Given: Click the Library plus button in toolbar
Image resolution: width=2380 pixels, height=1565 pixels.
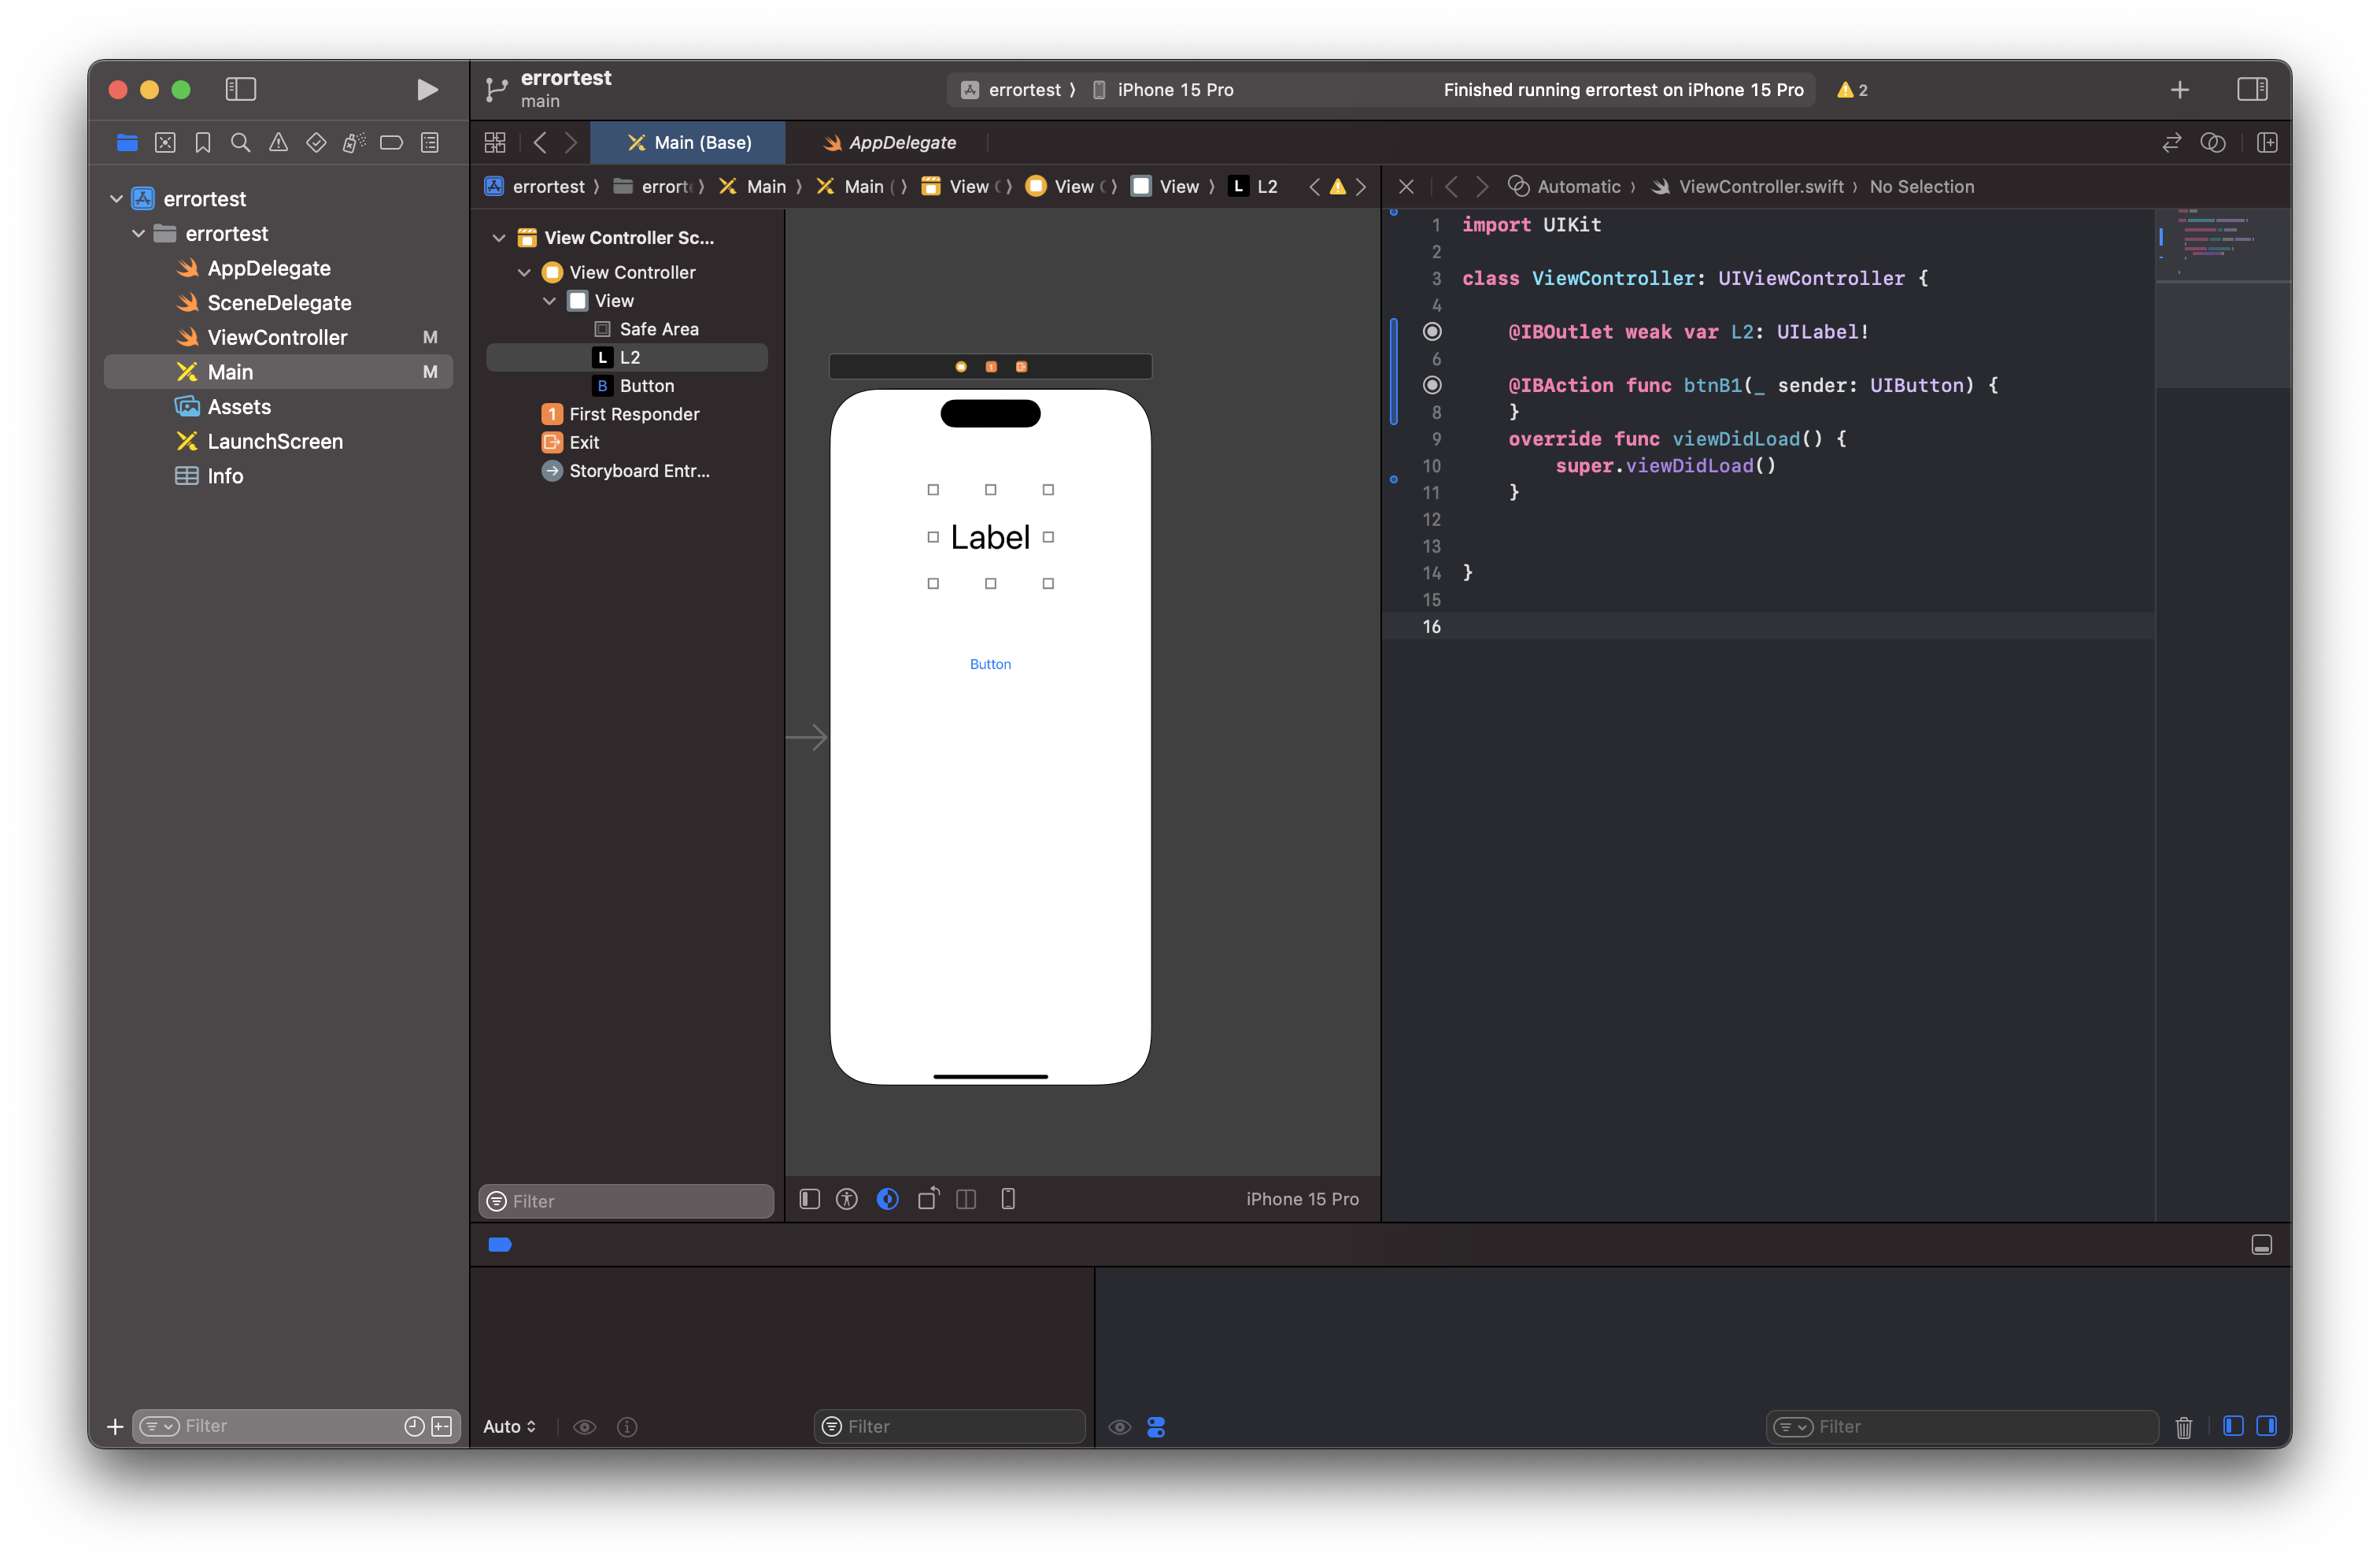Looking at the screenshot, I should coord(2179,90).
